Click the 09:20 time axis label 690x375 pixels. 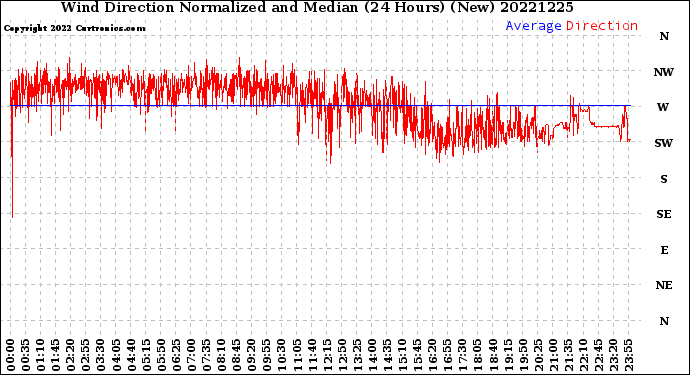point(251,356)
